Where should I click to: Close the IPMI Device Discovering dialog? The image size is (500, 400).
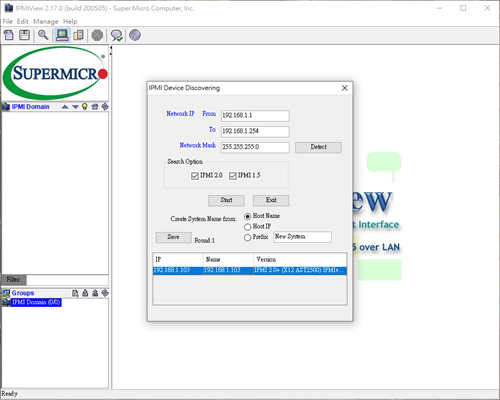click(x=345, y=88)
